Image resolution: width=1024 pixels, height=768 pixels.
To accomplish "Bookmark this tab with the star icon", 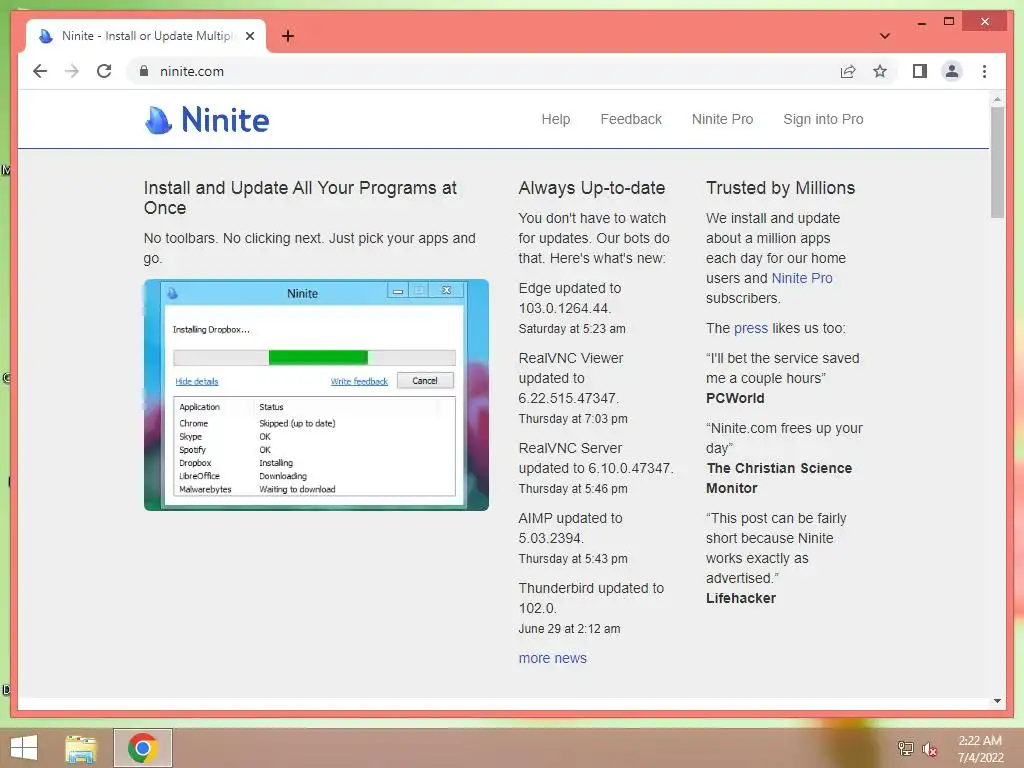I will 880,71.
